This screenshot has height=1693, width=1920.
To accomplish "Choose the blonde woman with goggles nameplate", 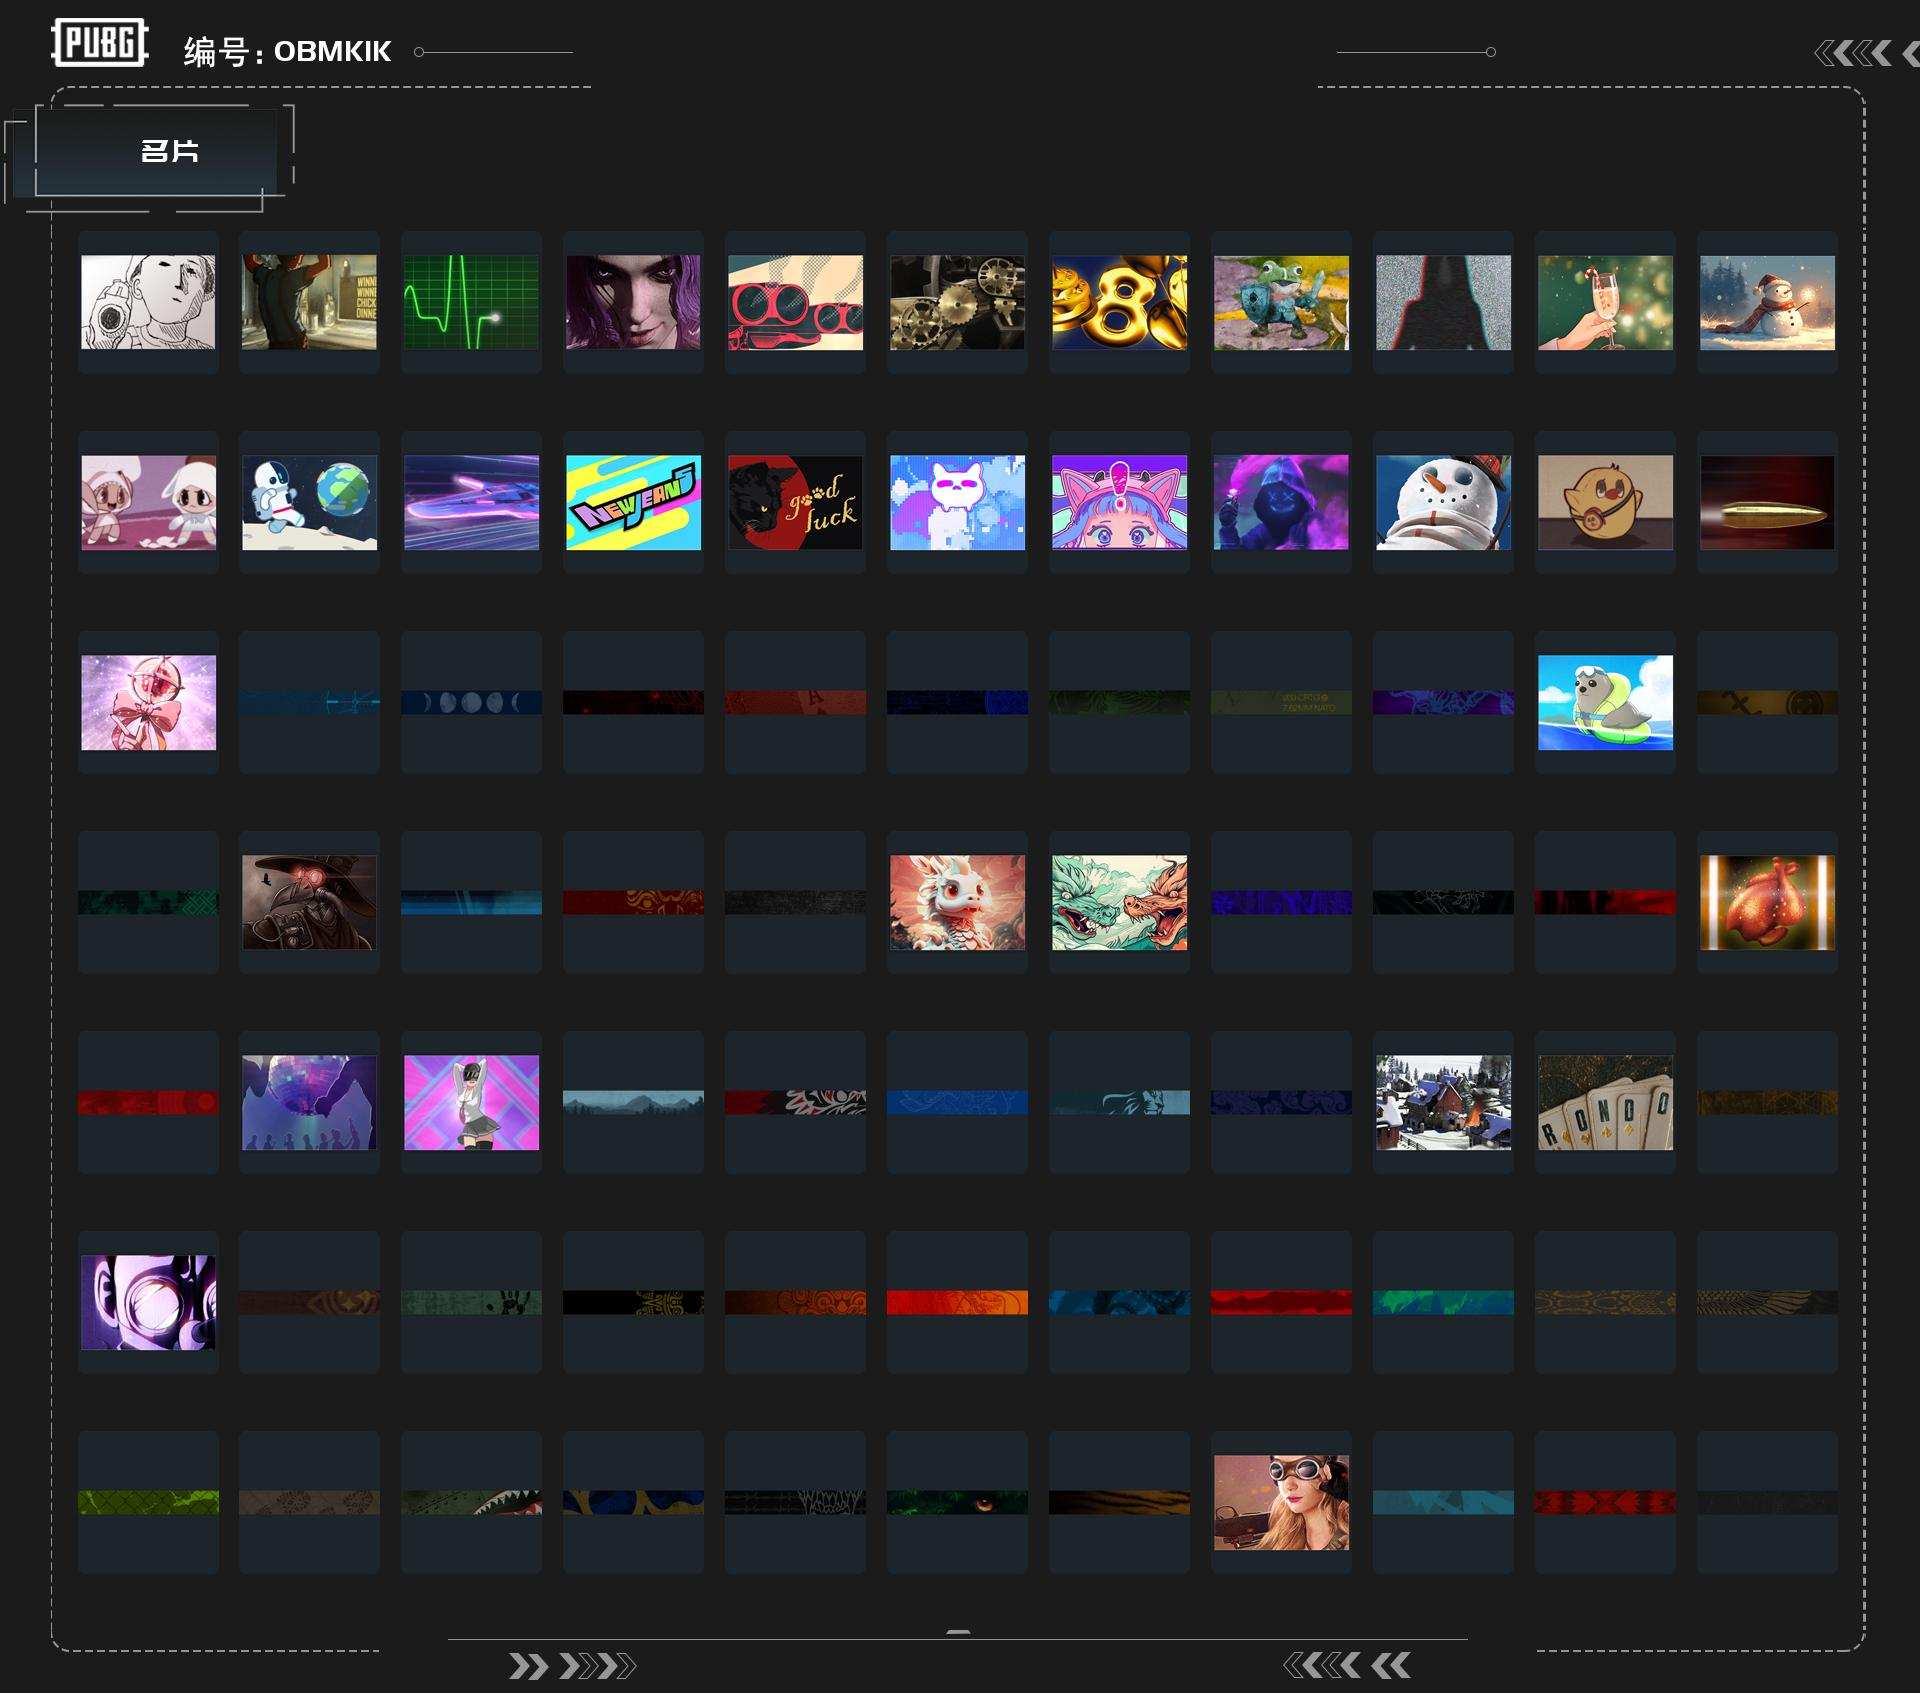I will click(x=1282, y=1502).
